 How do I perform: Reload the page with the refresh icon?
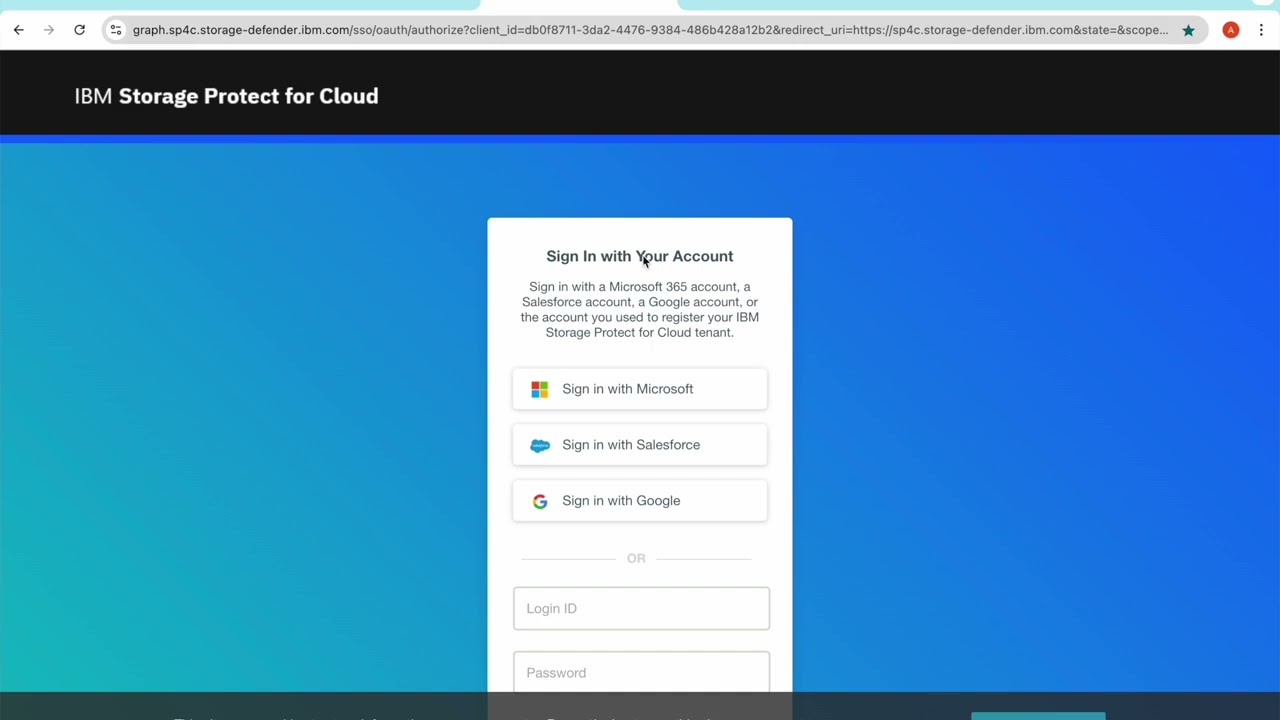click(79, 30)
